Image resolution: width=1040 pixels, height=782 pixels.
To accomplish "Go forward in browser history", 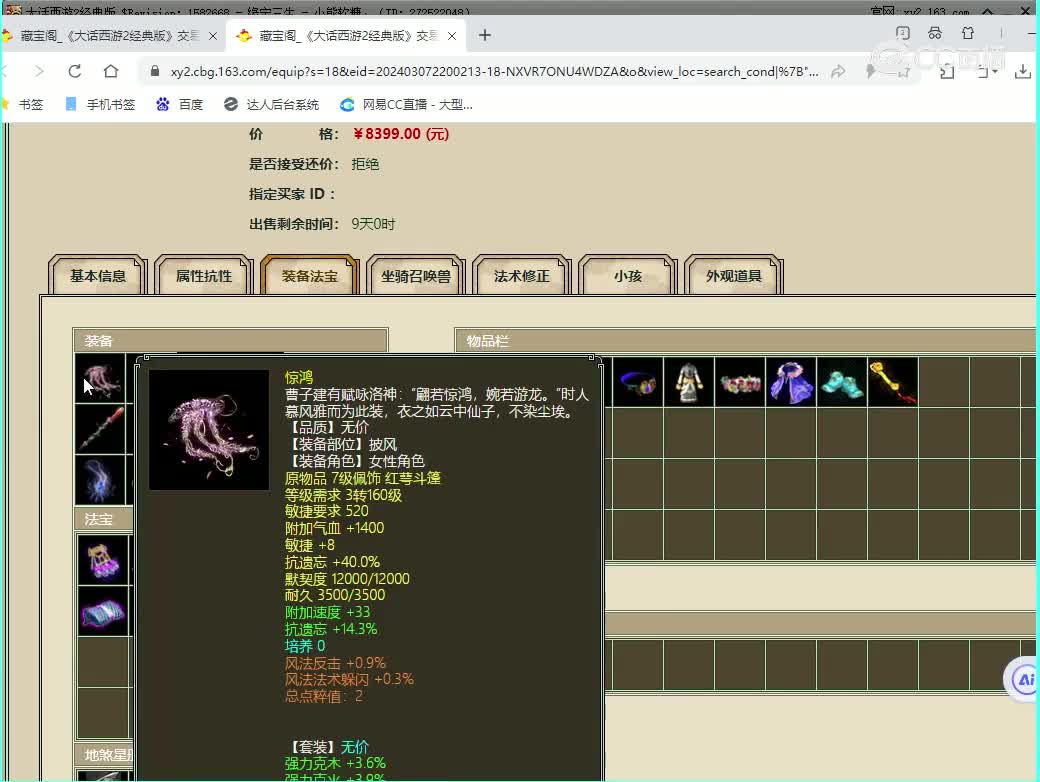I will point(39,71).
